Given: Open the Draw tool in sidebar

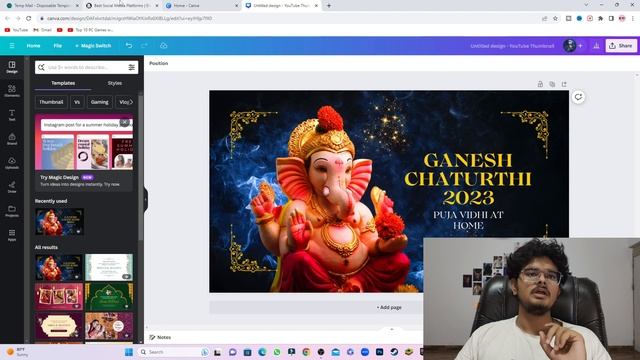Looking at the screenshot, I should click(12, 187).
